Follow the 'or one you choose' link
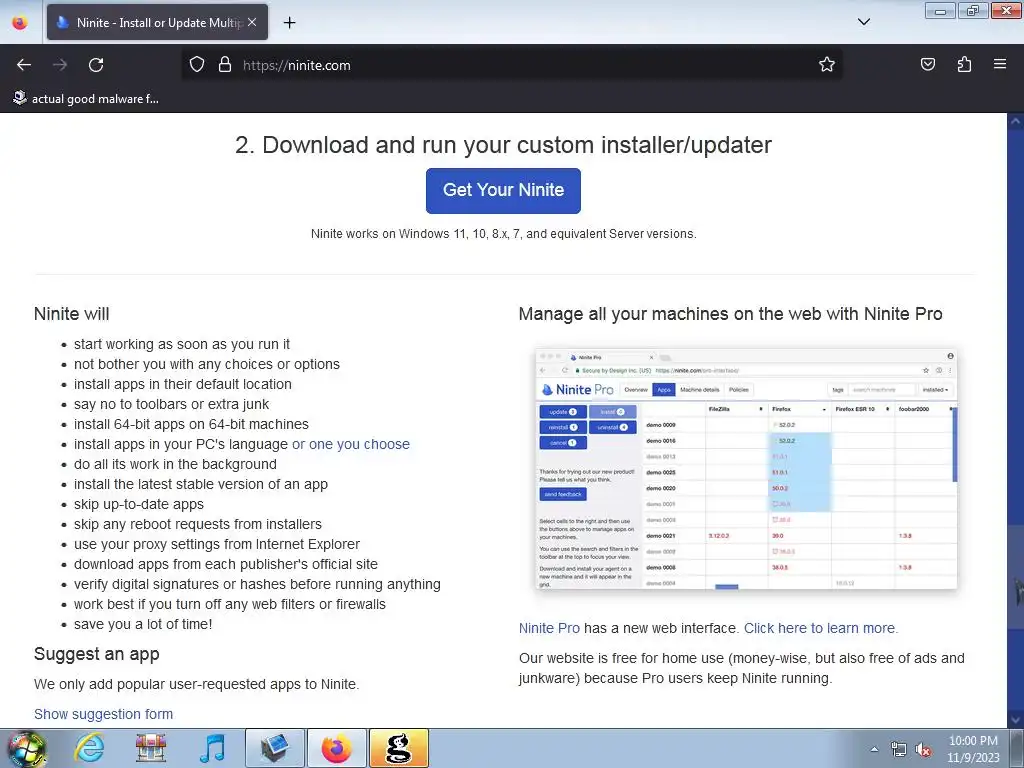 [351, 444]
